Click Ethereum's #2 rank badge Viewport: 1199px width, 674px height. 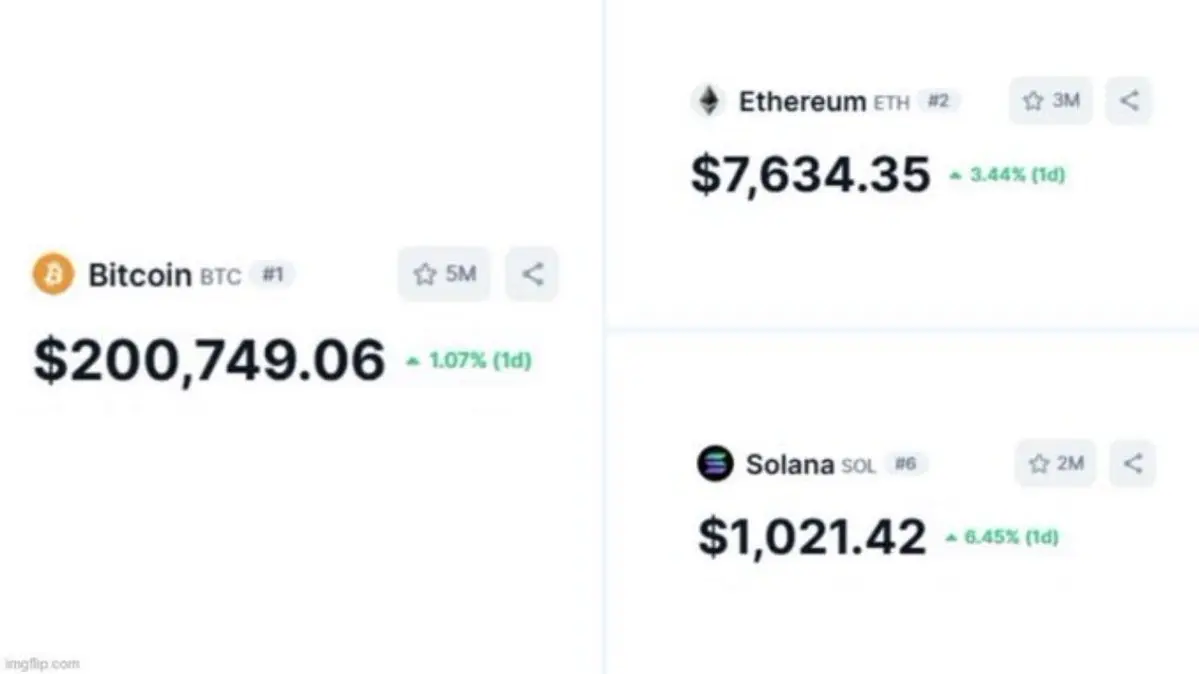pyautogui.click(x=938, y=101)
